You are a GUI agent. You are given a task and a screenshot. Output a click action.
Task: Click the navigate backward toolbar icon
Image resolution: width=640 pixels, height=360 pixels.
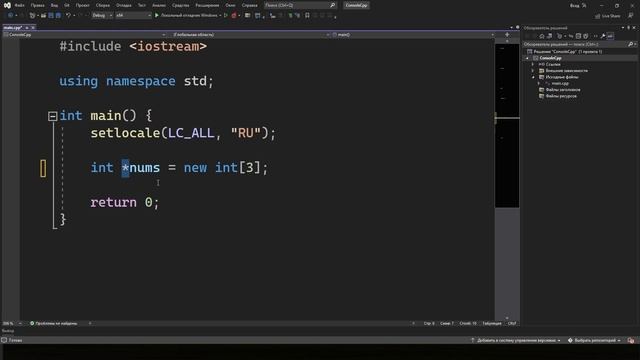point(10,16)
